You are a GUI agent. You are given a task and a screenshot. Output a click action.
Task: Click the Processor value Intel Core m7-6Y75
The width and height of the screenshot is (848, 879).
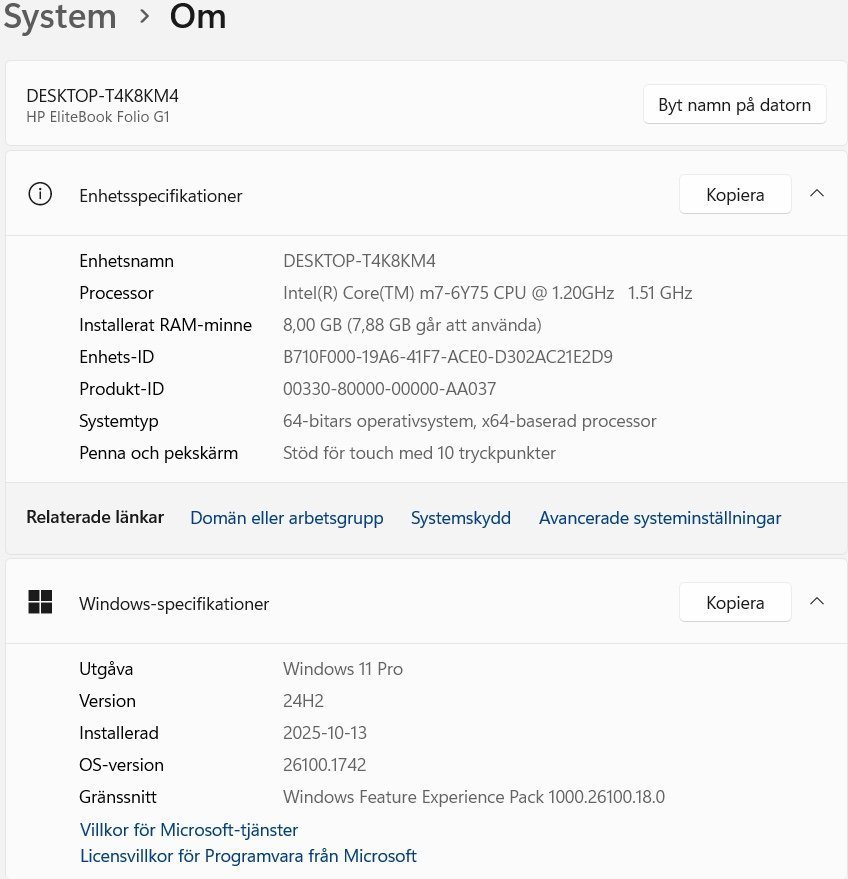click(488, 293)
